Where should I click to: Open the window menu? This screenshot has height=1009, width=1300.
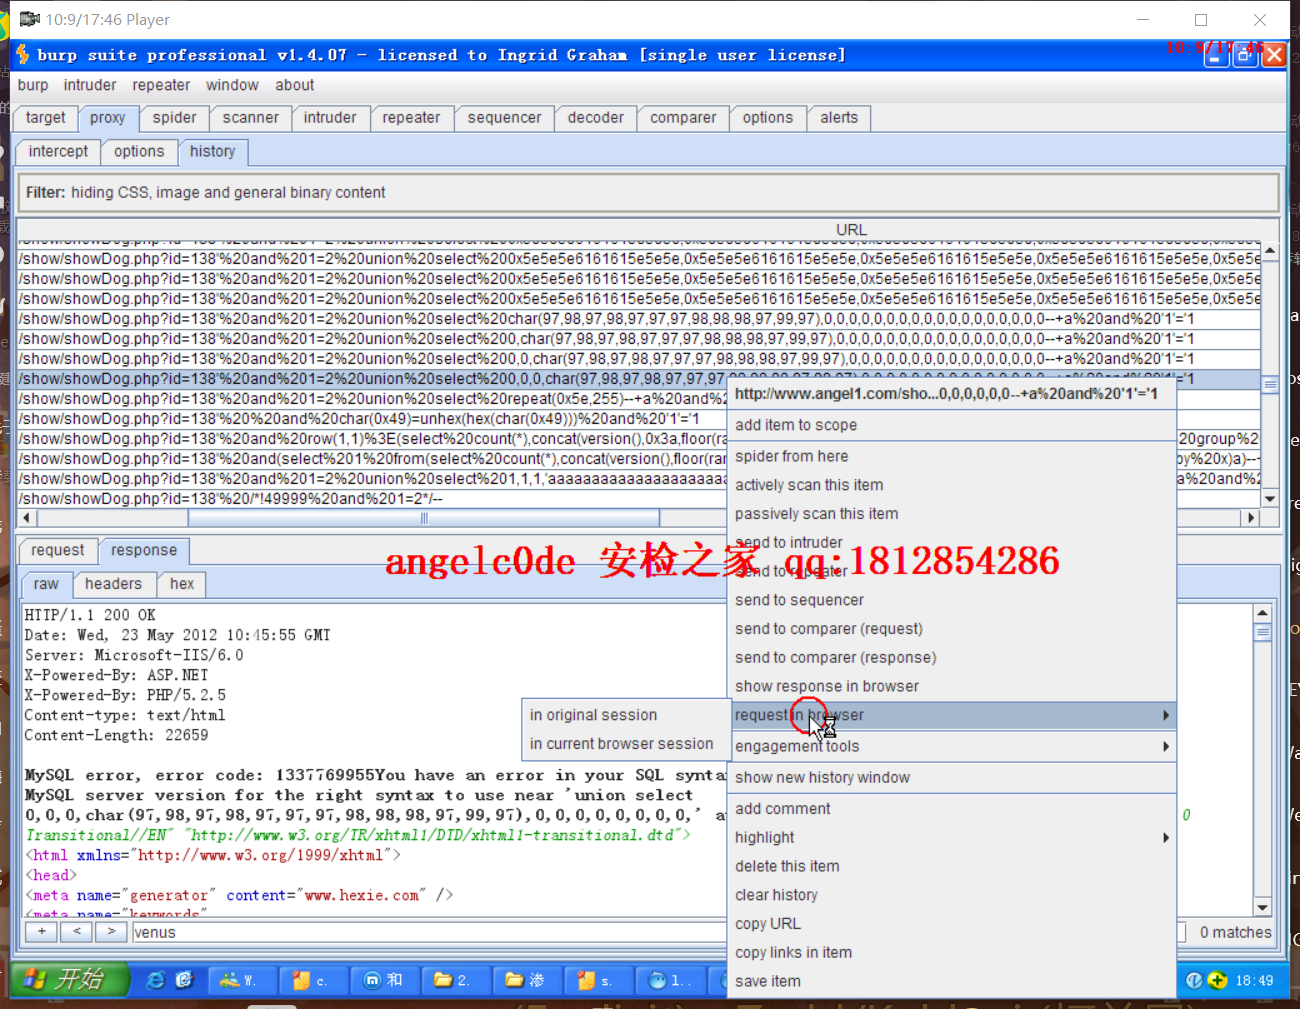point(232,86)
